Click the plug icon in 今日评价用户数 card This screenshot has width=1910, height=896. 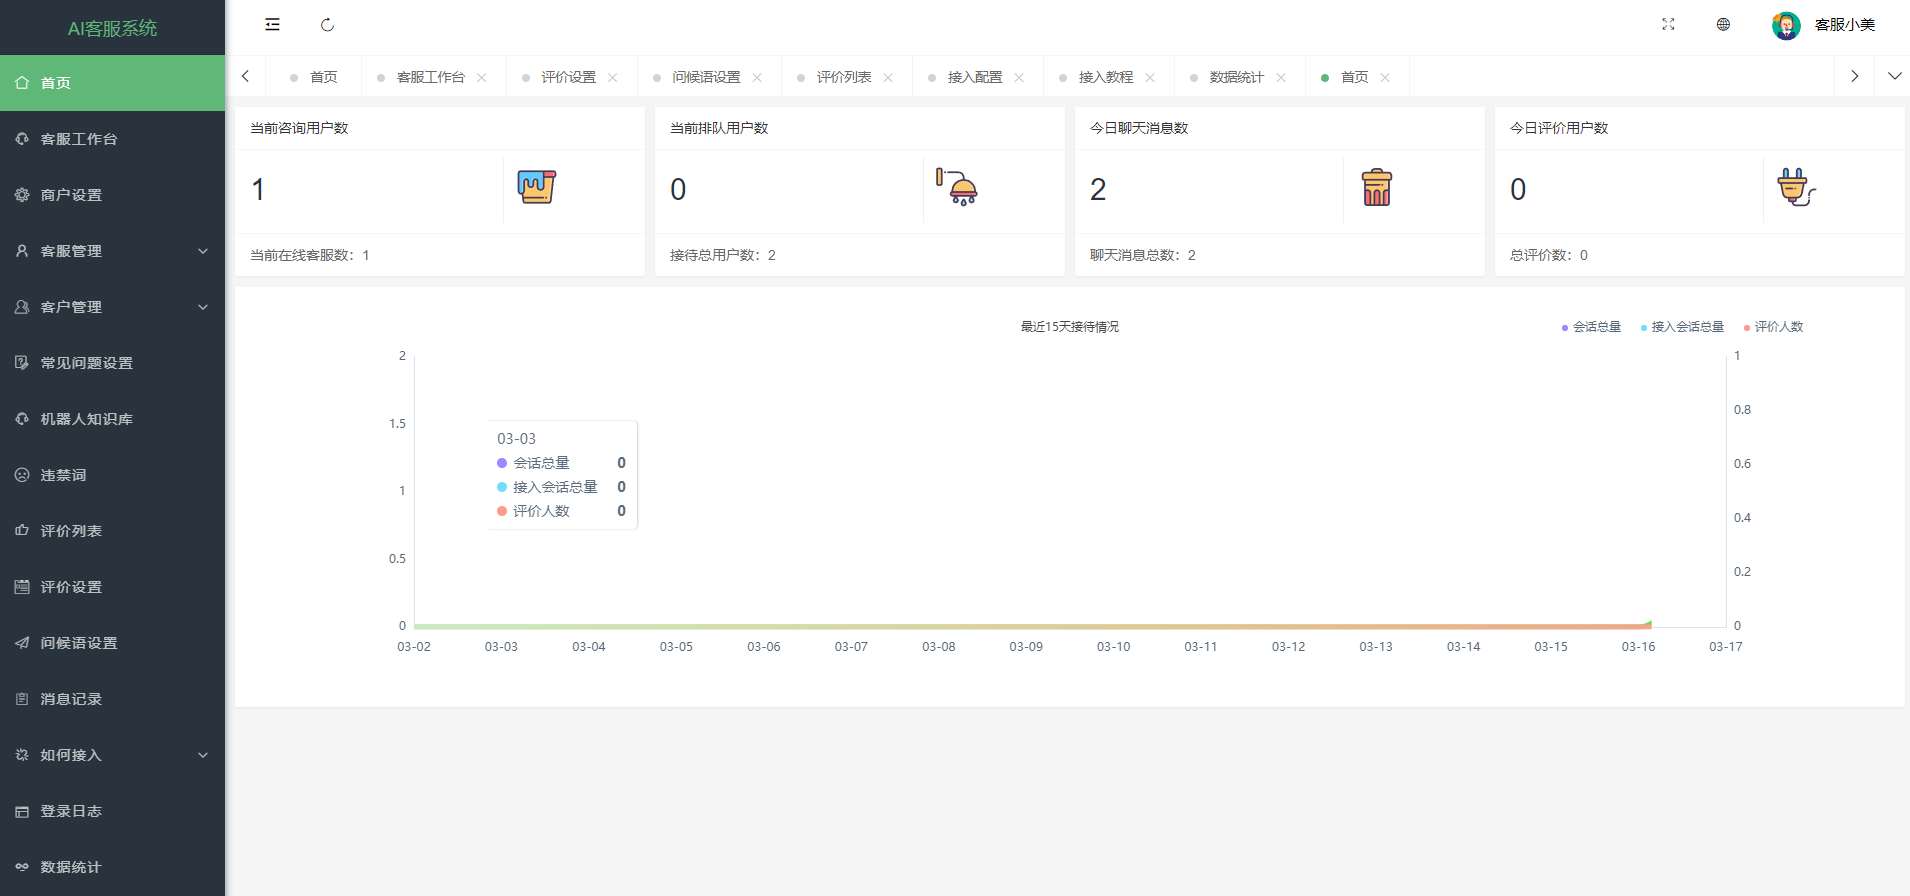1796,187
